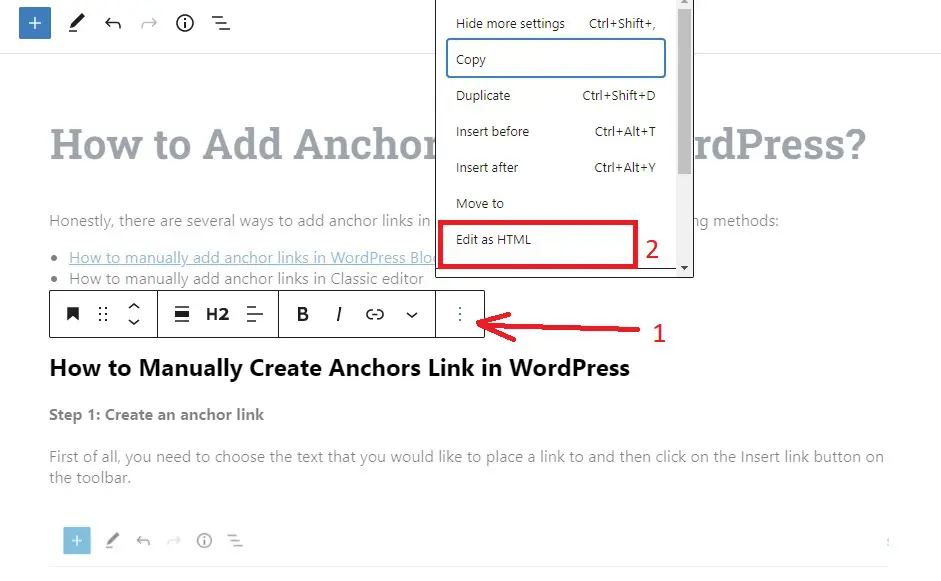
Task: Open document info details in the top toolbar
Action: click(185, 23)
